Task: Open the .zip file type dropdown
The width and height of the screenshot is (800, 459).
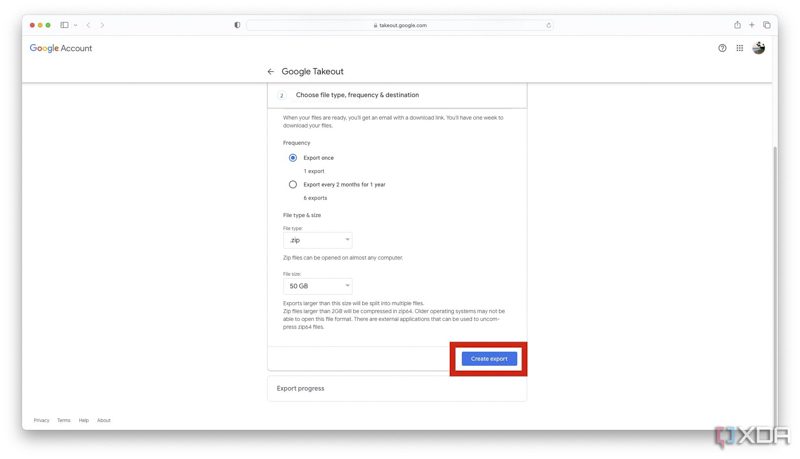Action: pos(317,240)
